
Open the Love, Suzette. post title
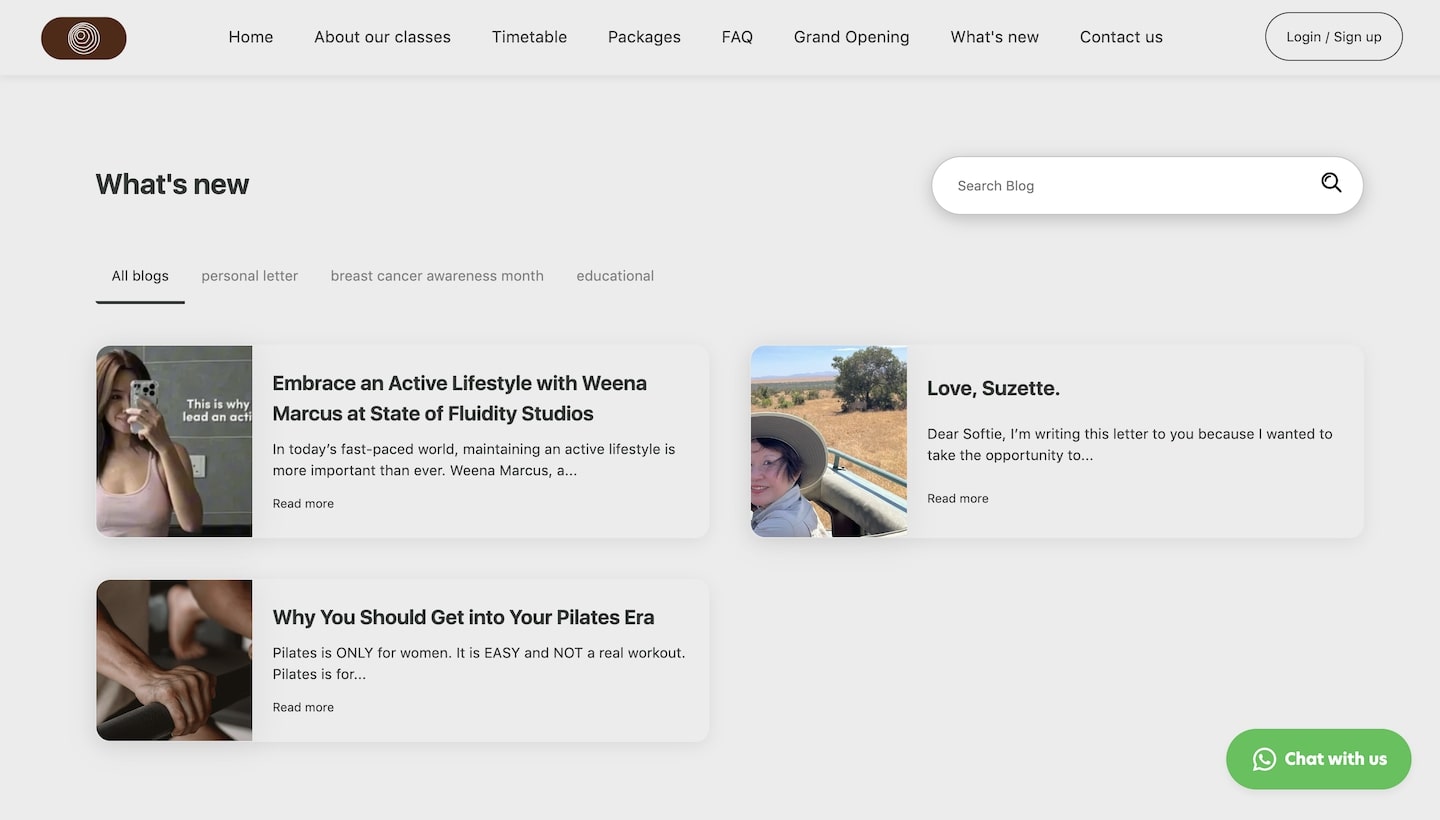point(993,388)
